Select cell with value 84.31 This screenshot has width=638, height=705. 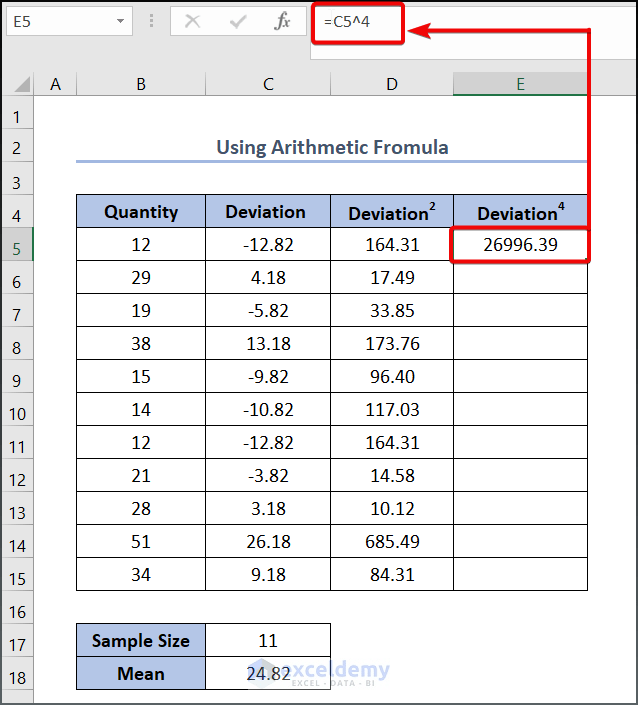pos(392,575)
